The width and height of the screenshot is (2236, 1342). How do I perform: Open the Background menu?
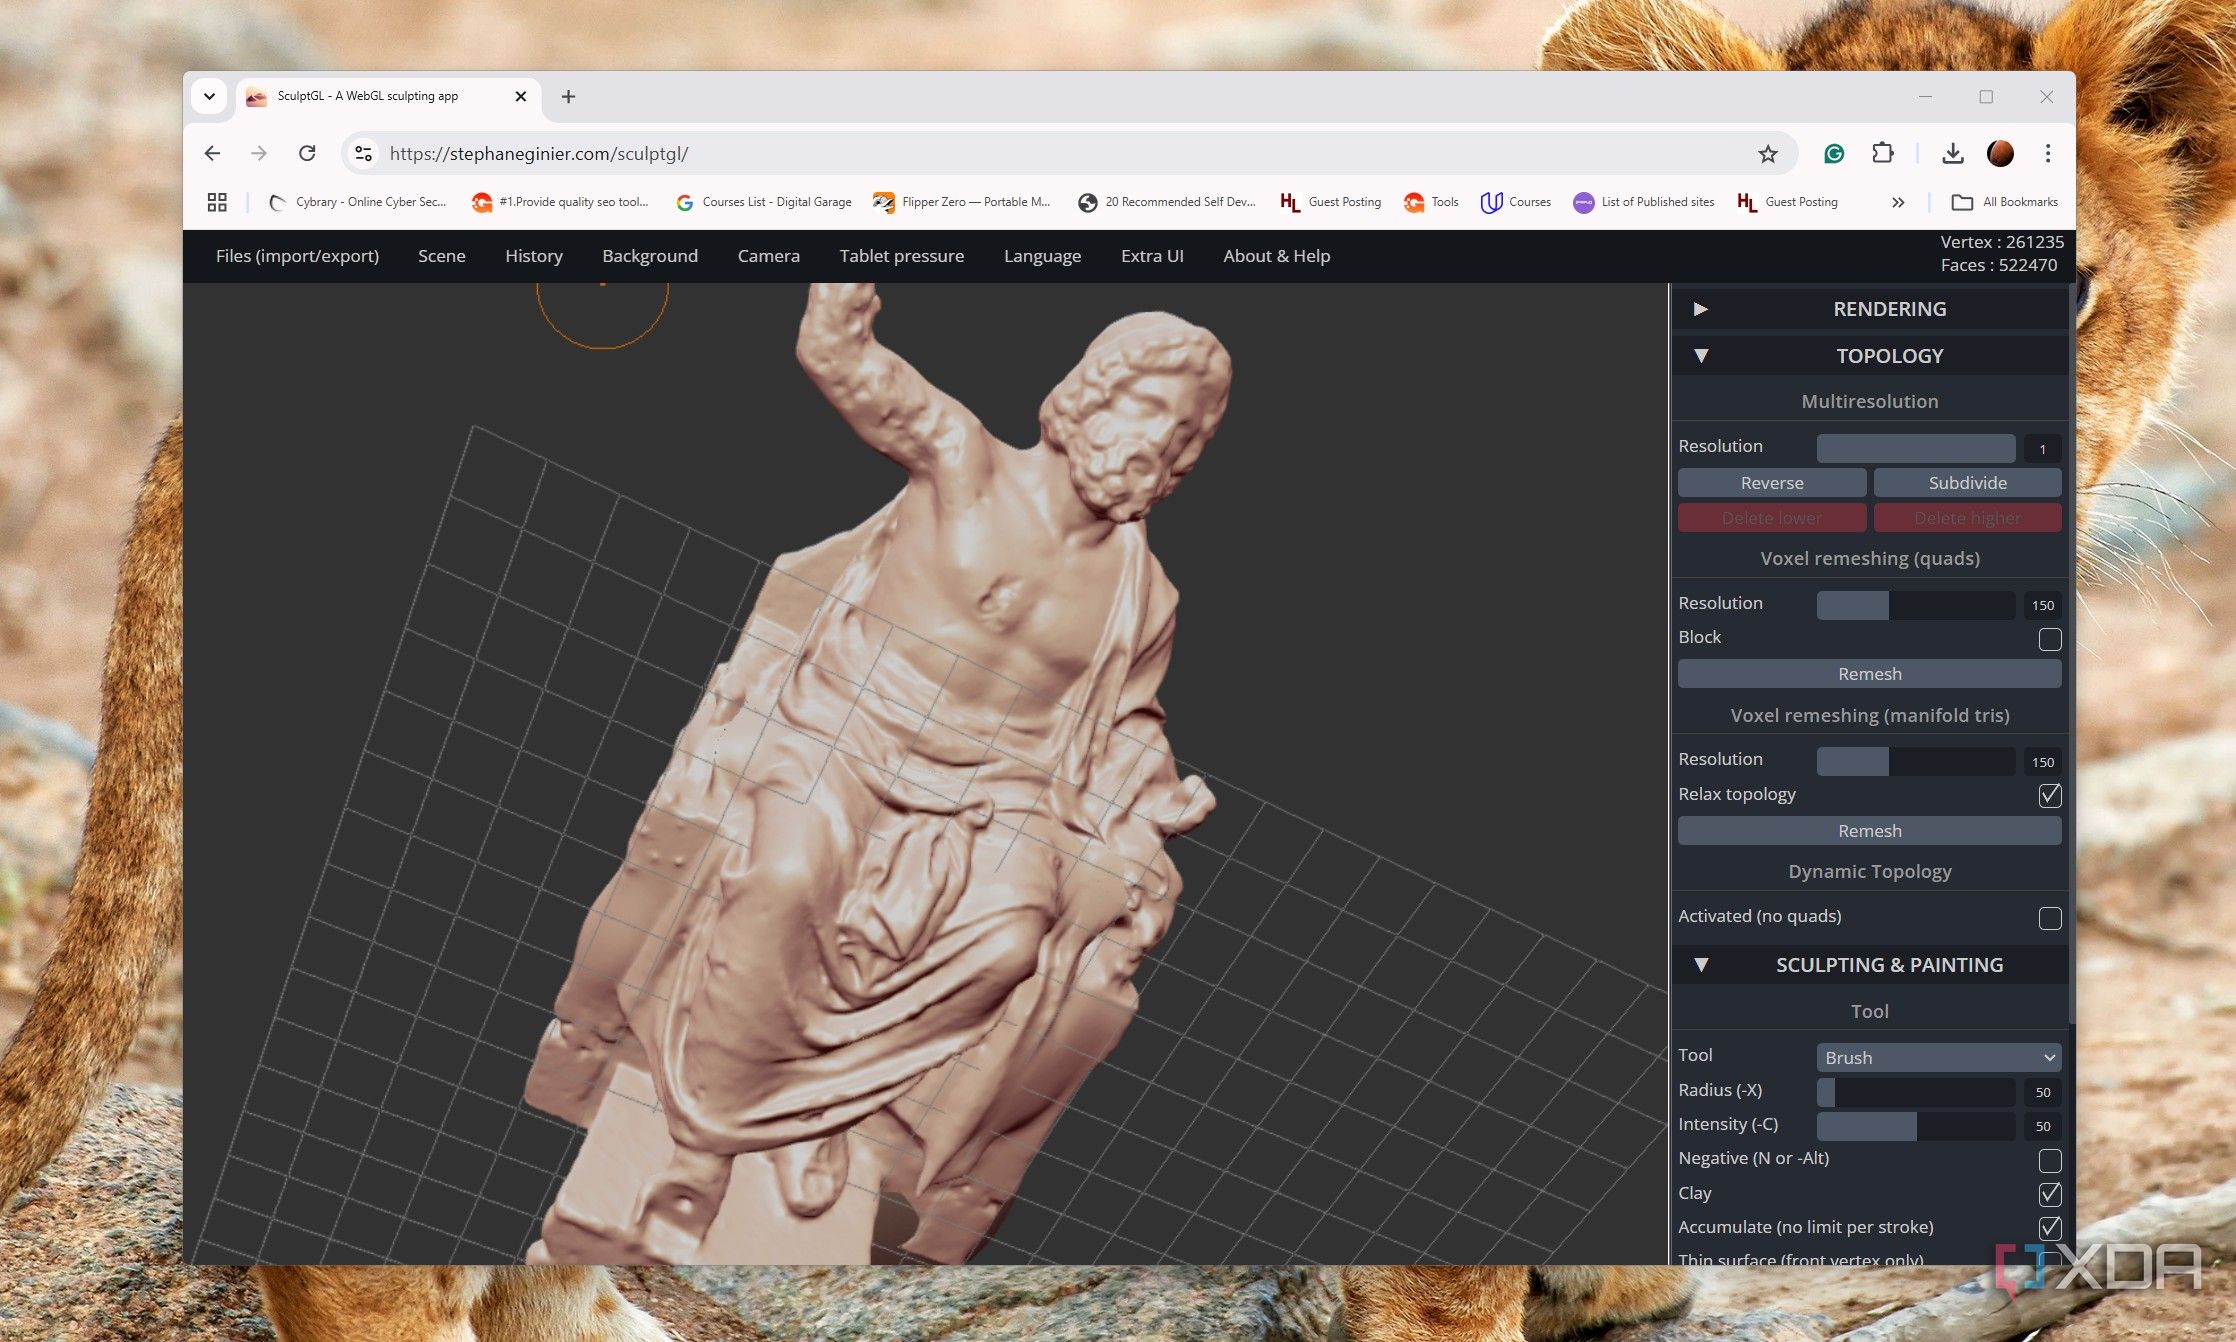[650, 256]
